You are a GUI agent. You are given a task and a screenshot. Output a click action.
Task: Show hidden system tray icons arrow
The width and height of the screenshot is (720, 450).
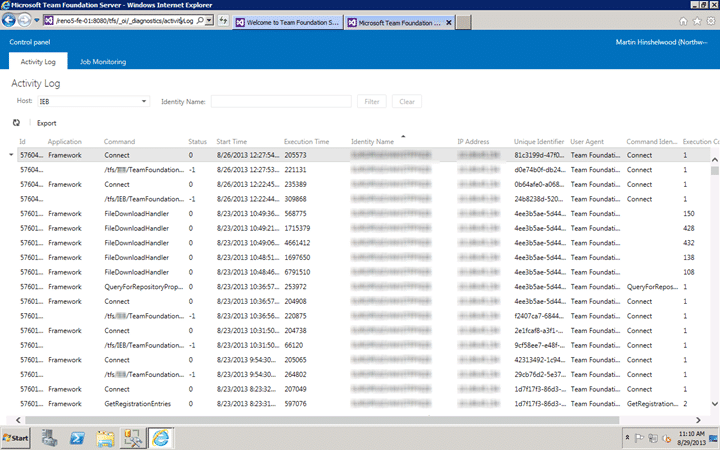tap(627, 438)
